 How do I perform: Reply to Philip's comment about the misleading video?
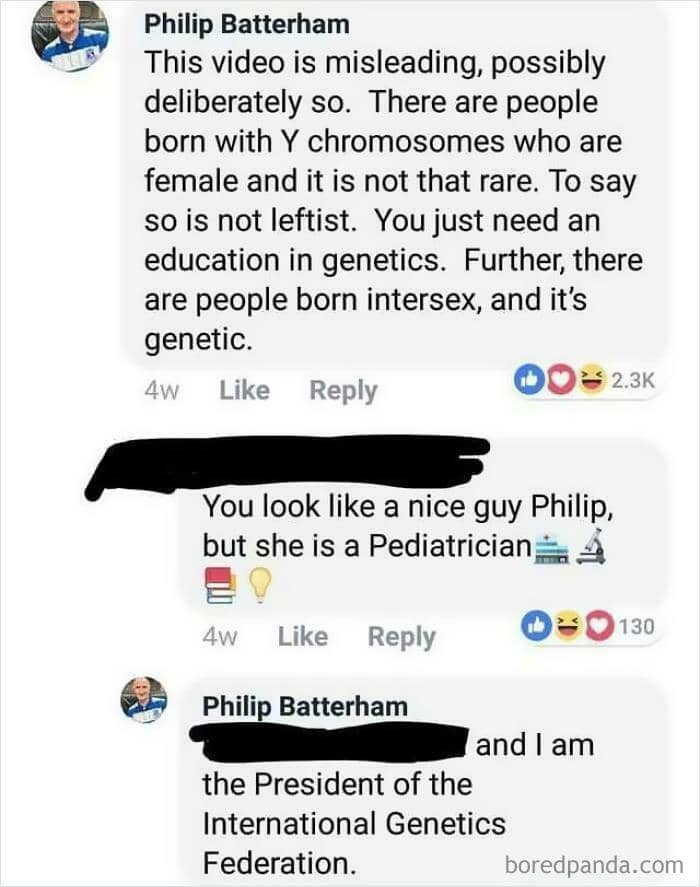pos(343,390)
